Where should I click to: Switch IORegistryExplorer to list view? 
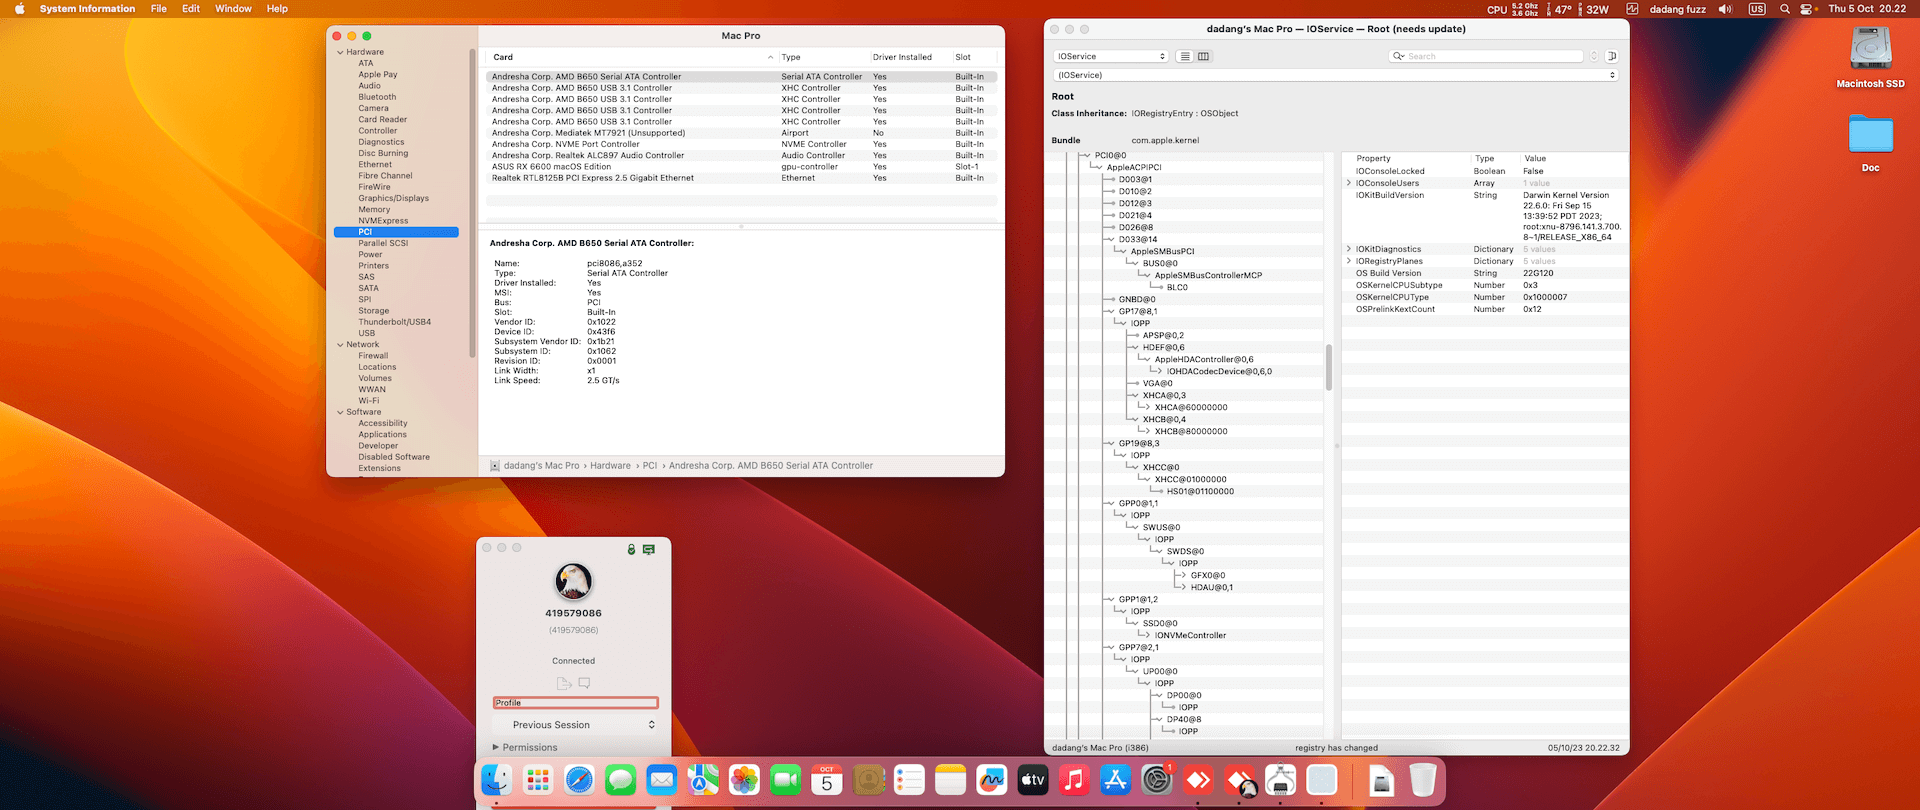[x=1185, y=56]
